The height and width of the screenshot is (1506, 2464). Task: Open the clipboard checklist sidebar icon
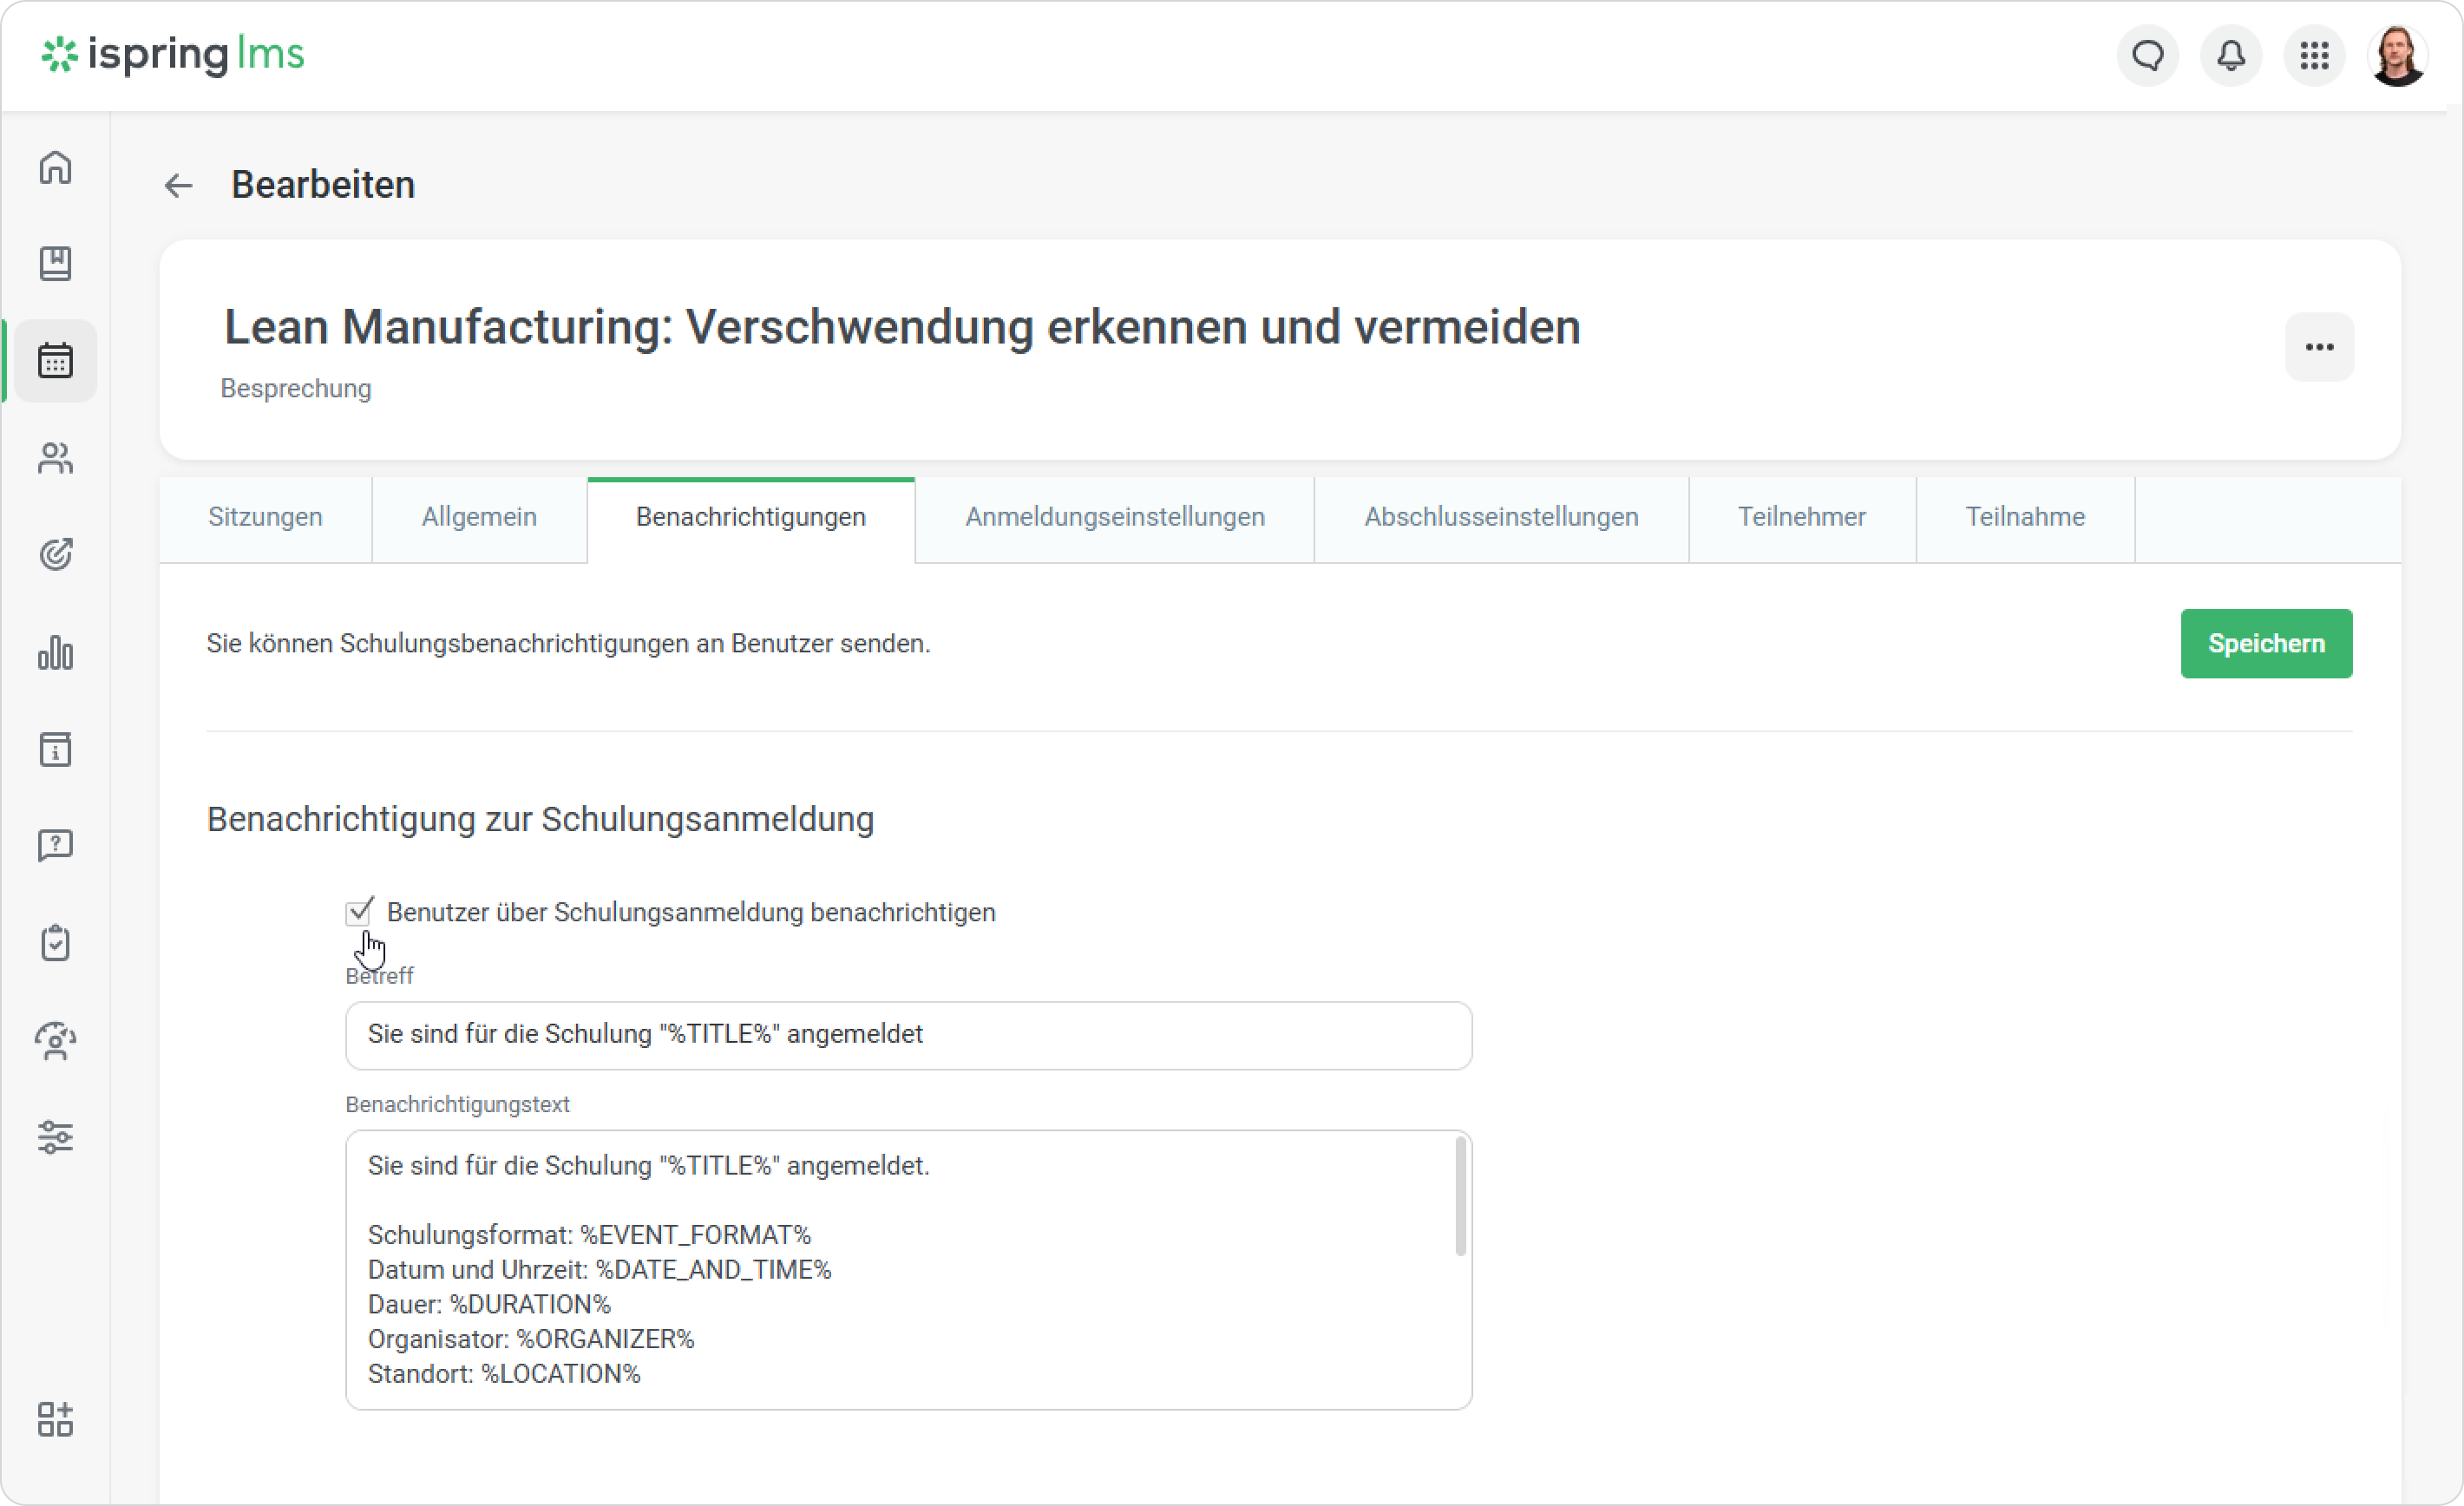(56, 943)
